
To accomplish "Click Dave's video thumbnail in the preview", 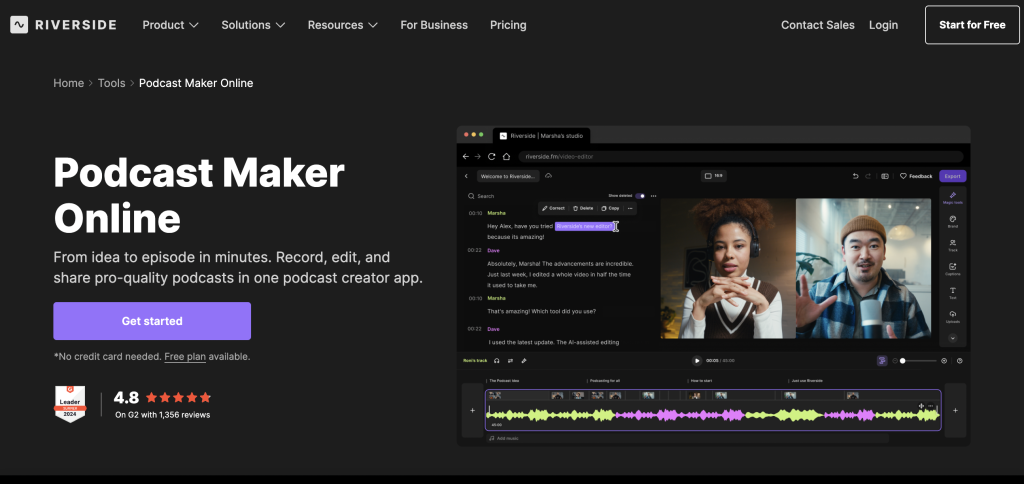I will [863, 268].
